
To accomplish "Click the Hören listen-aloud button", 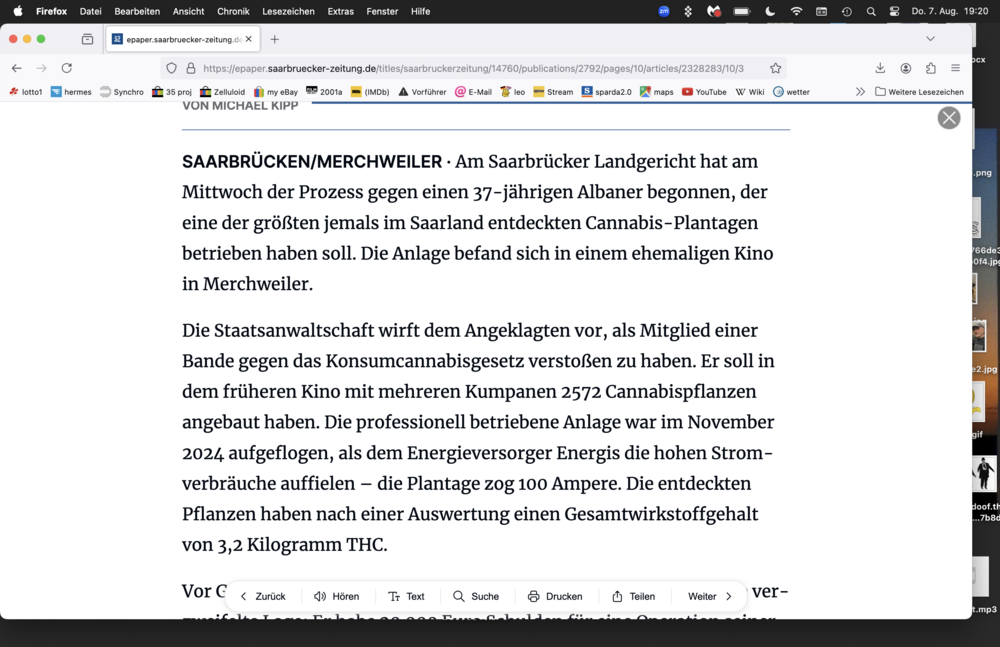I will pyautogui.click(x=336, y=596).
